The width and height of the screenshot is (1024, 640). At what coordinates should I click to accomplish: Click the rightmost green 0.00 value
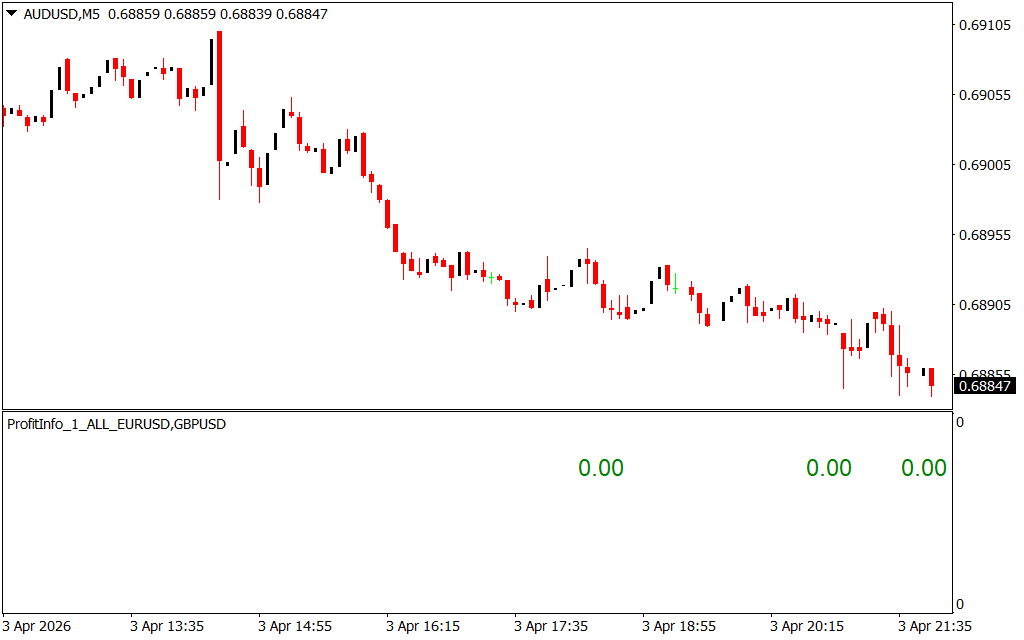pyautogui.click(x=923, y=468)
